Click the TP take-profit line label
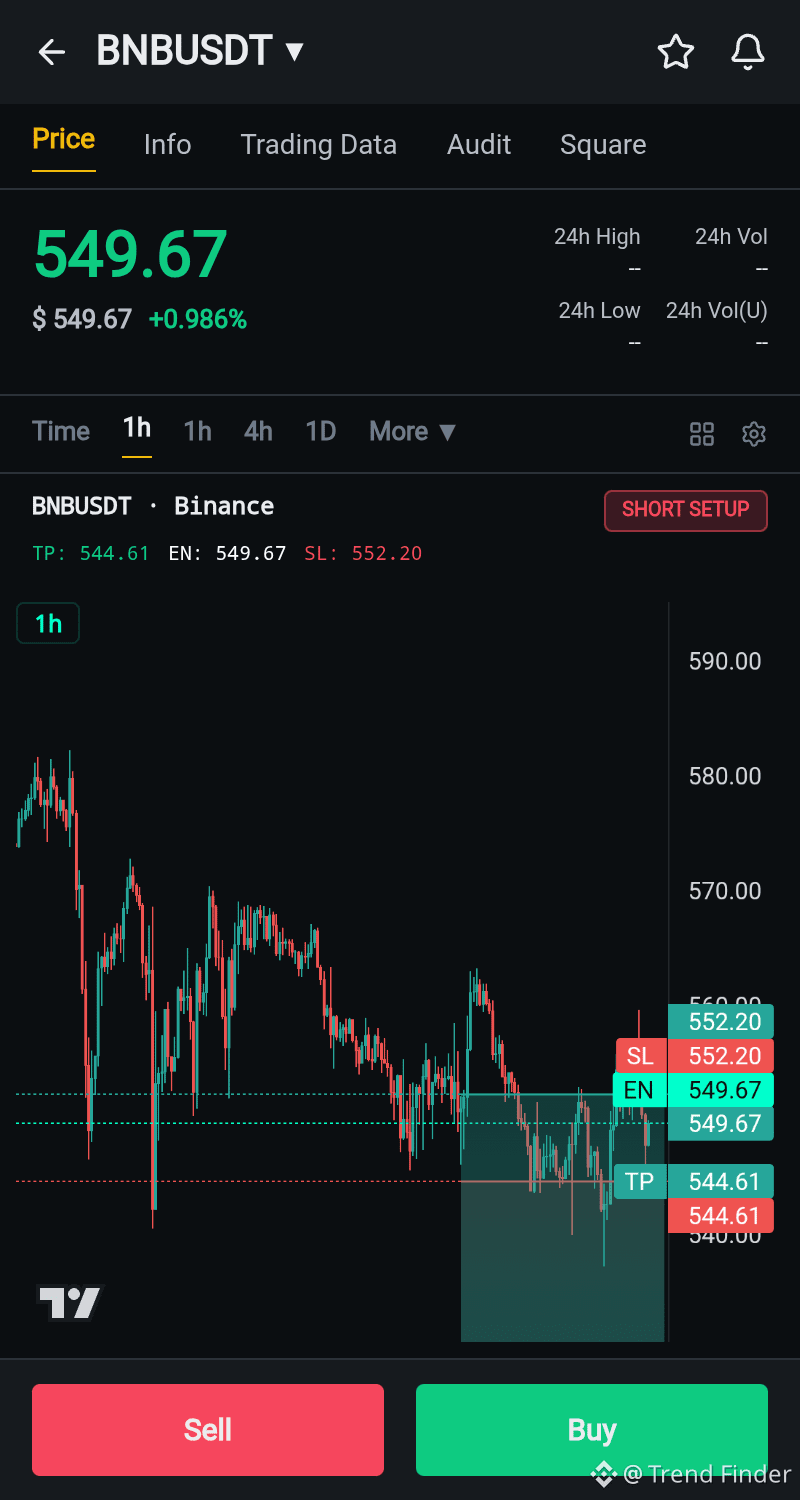 [639, 1182]
